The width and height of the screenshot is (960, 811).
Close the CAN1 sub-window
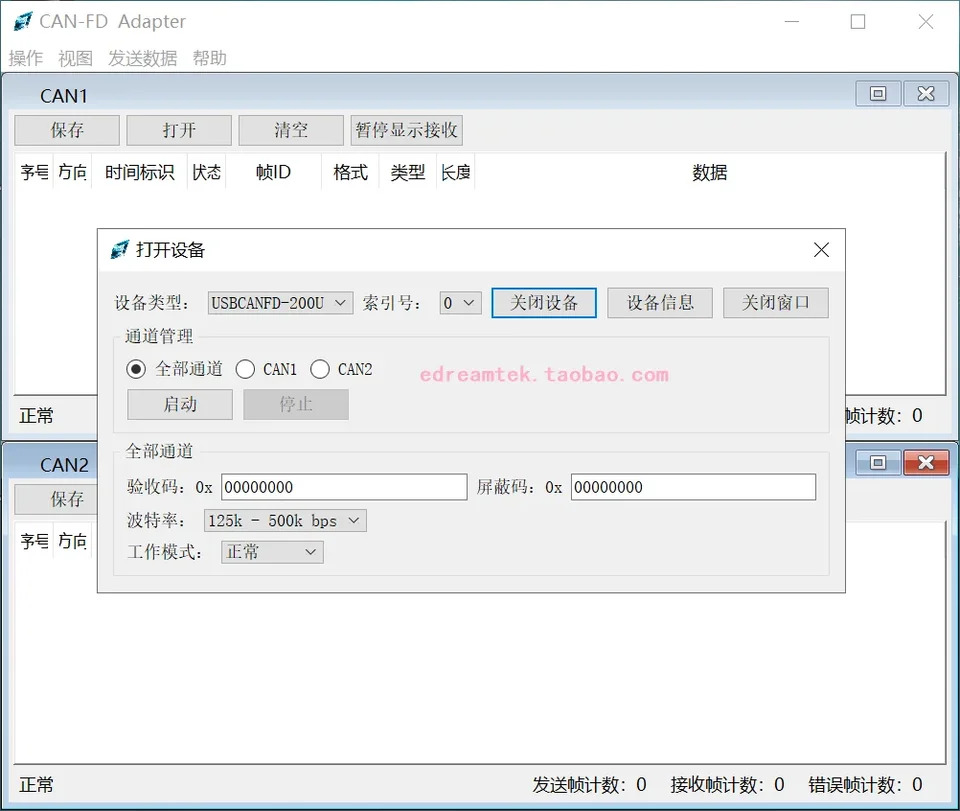click(x=926, y=94)
